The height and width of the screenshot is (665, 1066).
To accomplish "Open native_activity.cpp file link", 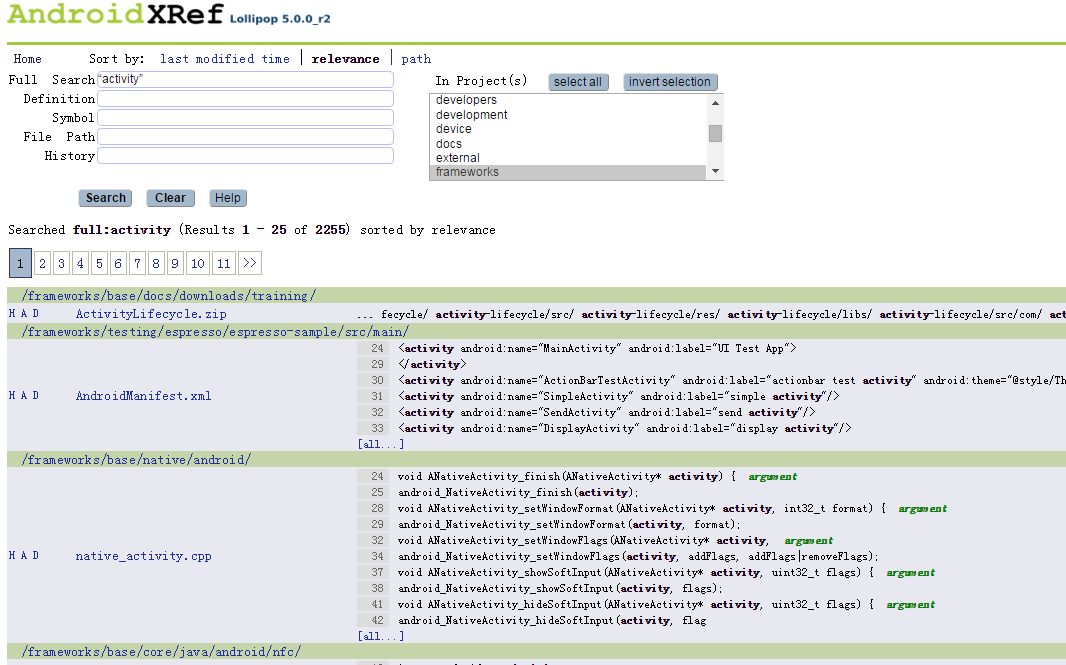I will click(143, 556).
